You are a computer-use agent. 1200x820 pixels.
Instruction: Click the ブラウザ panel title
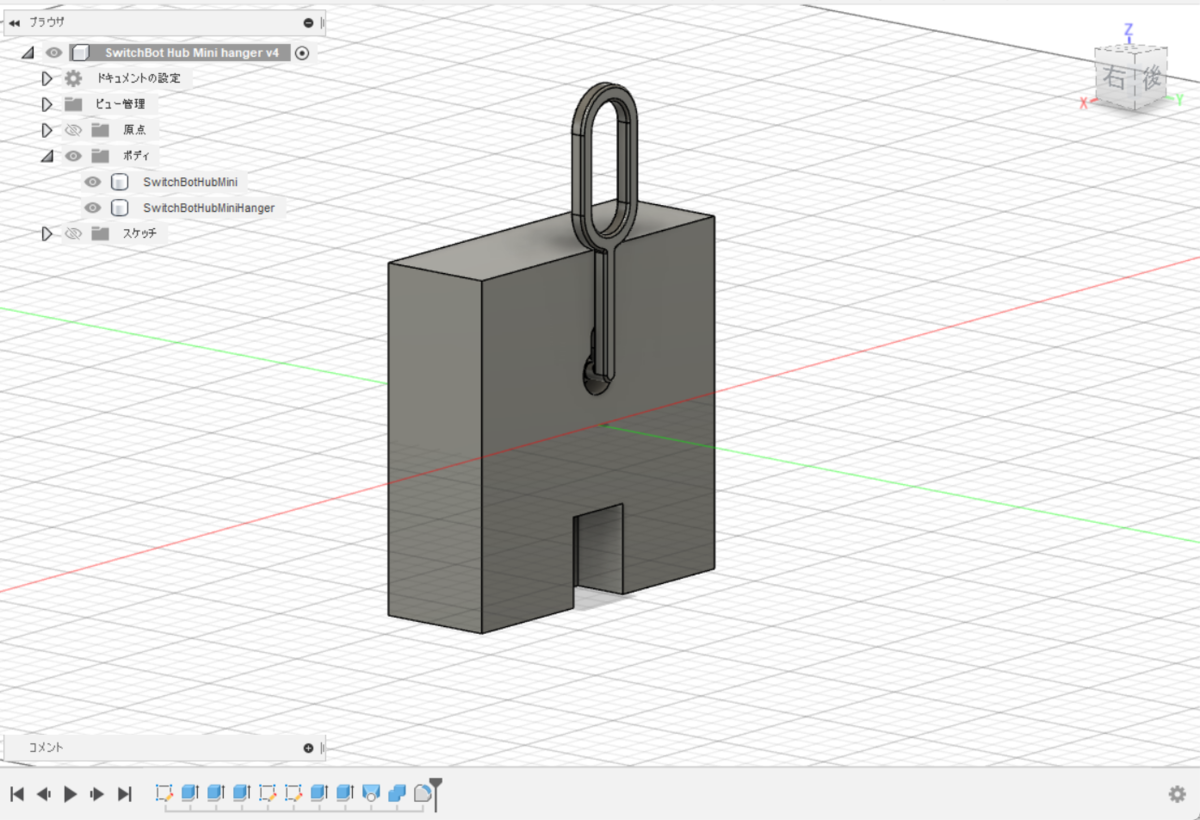tap(49, 22)
